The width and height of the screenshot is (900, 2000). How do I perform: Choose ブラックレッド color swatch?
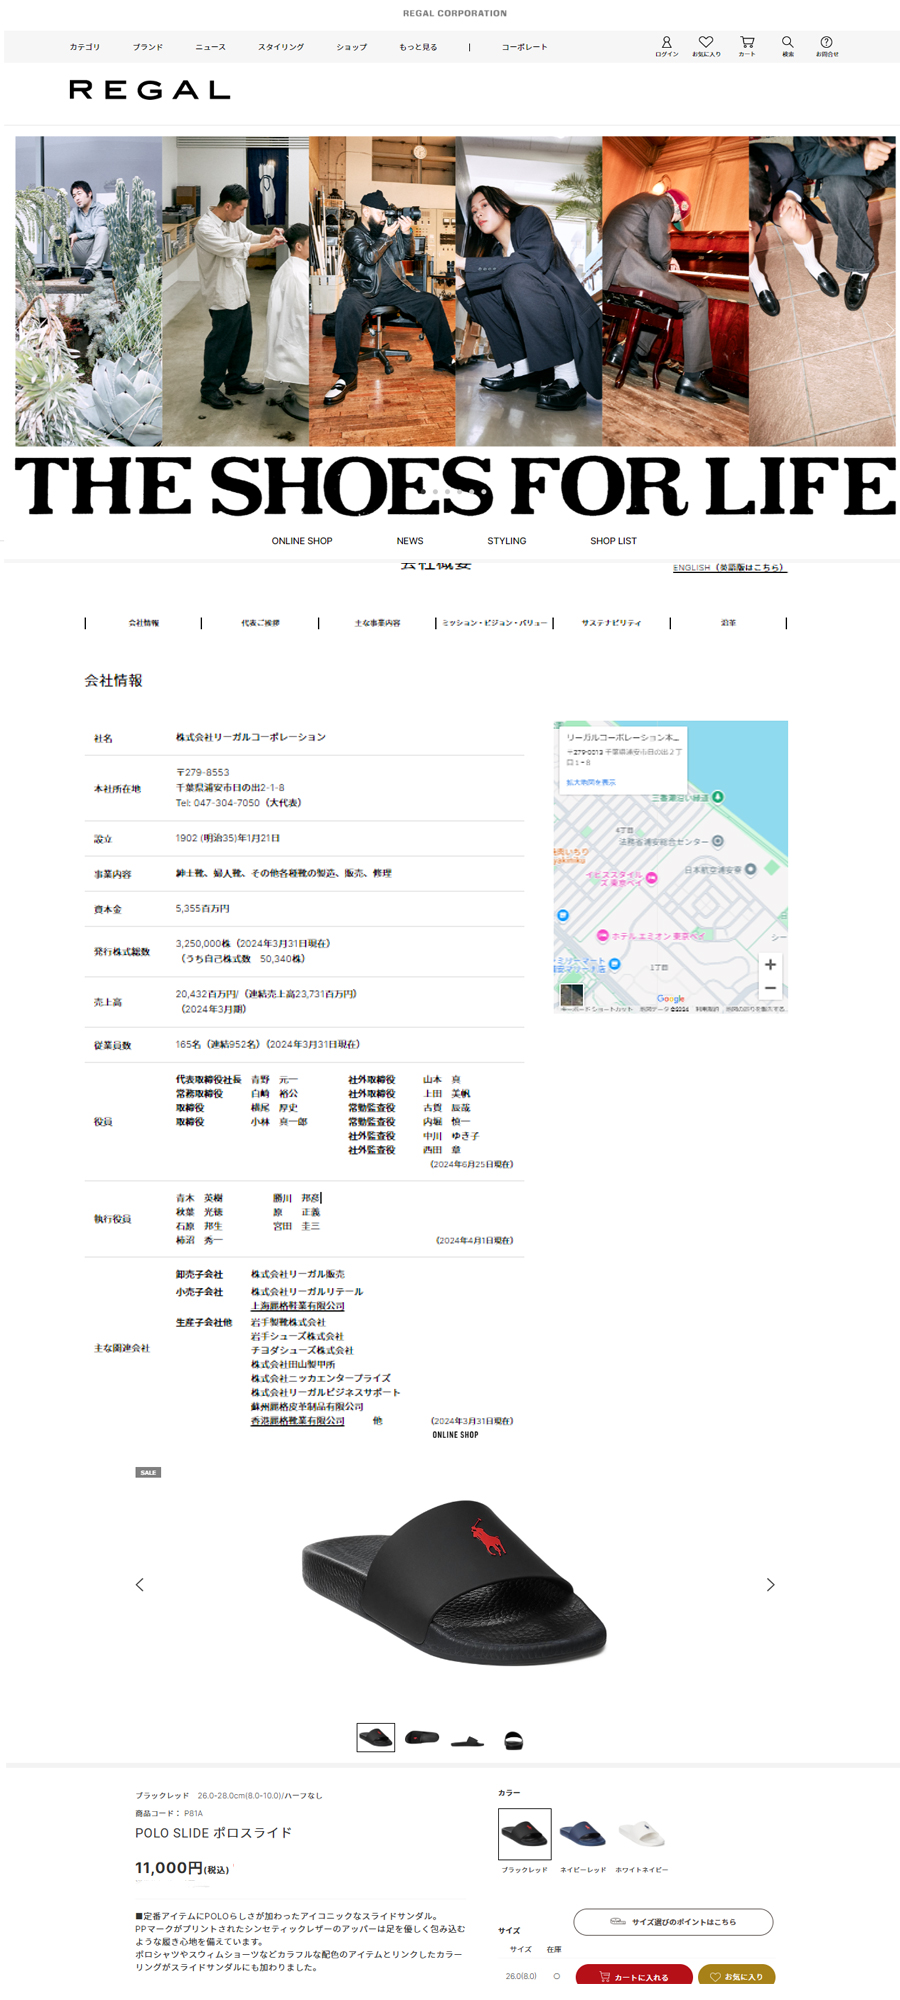[x=525, y=1834]
